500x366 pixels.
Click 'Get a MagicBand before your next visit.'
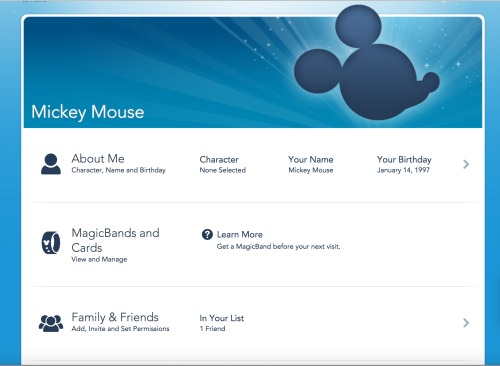(278, 247)
